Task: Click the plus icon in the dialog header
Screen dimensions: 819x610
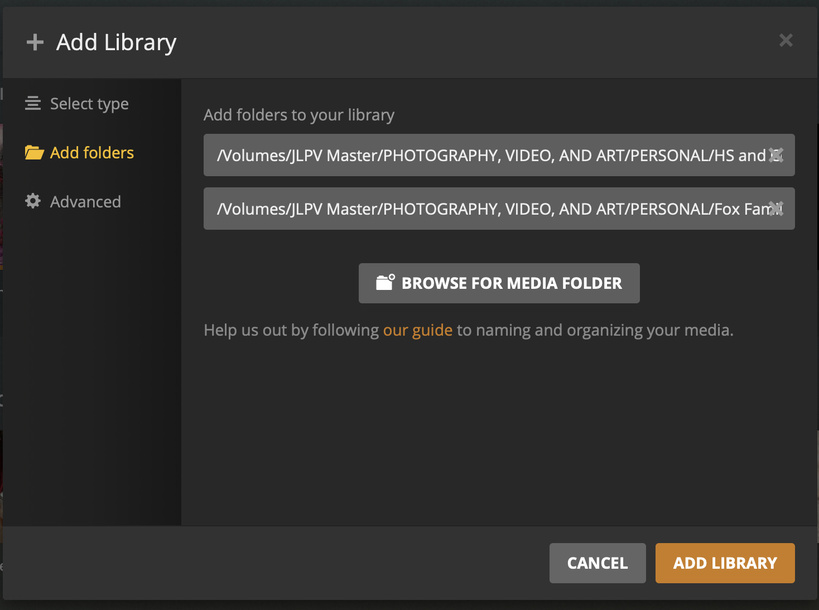Action: tap(35, 42)
